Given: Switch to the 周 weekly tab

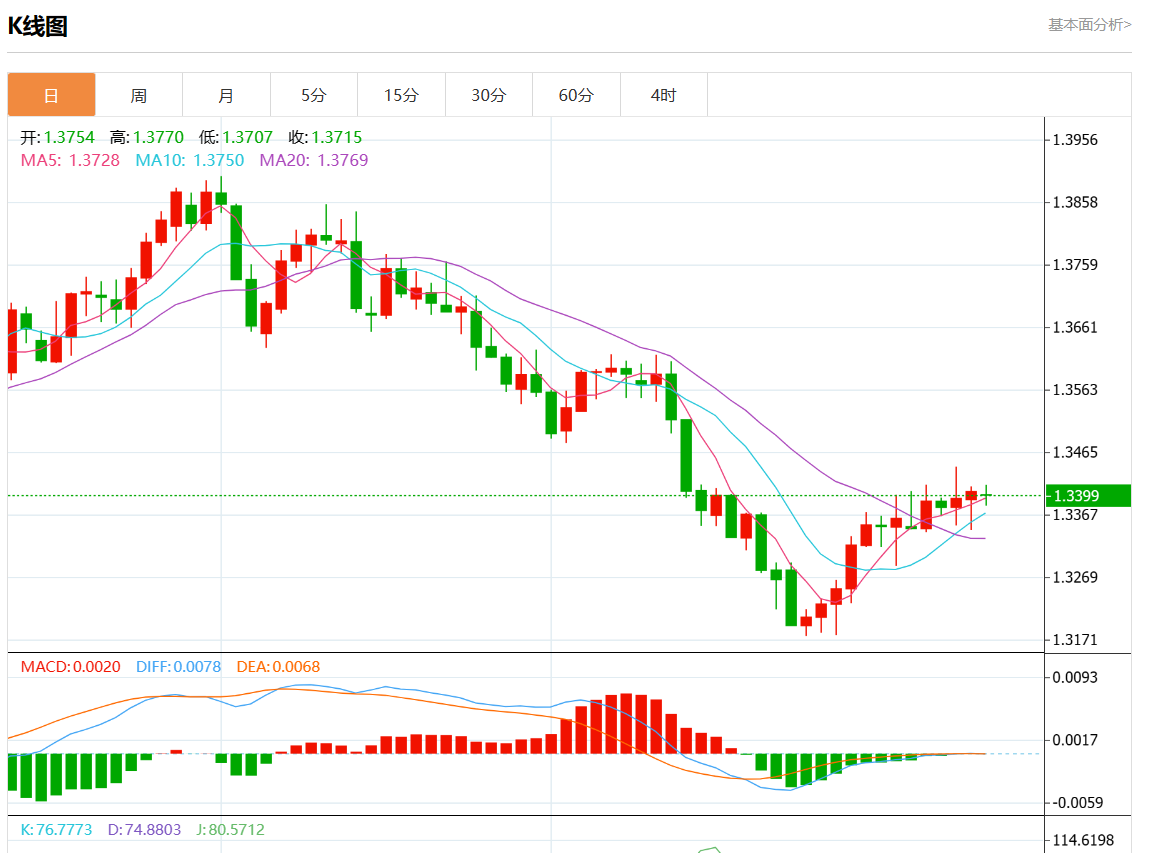Looking at the screenshot, I should [x=139, y=95].
